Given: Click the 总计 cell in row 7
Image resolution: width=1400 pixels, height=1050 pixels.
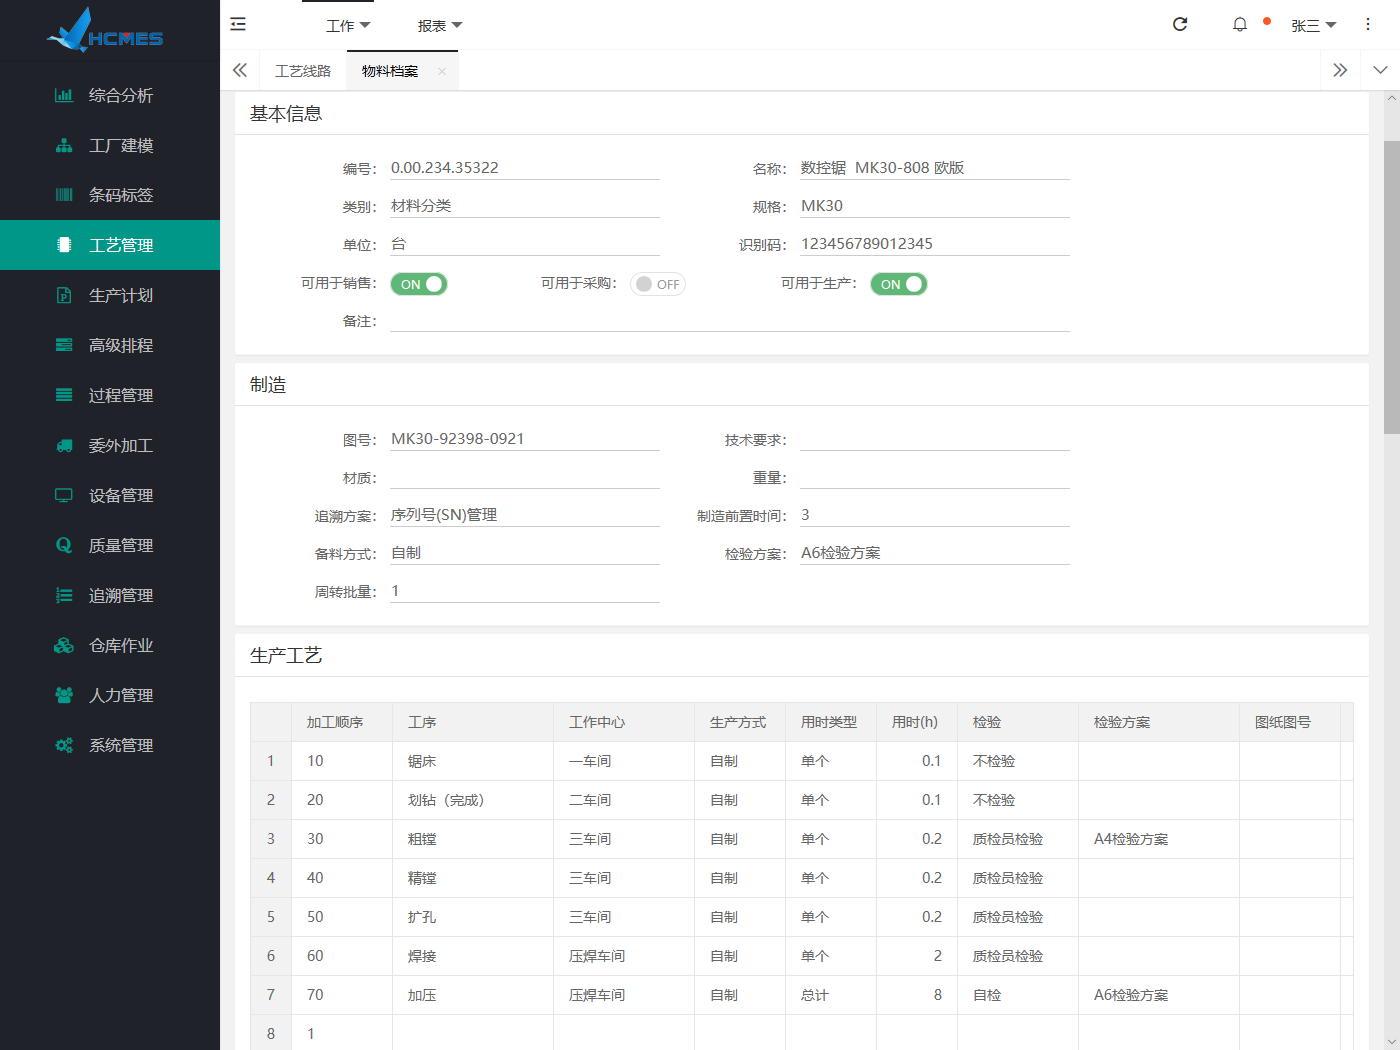Looking at the screenshot, I should (x=831, y=995).
